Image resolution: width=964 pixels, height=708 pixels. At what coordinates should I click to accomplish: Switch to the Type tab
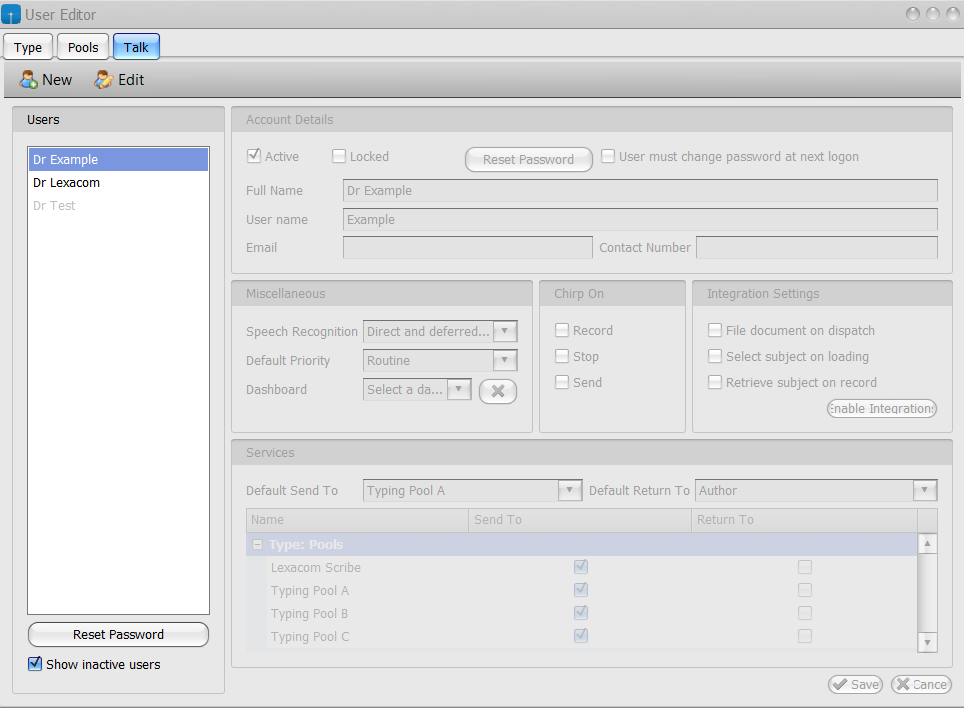click(28, 47)
